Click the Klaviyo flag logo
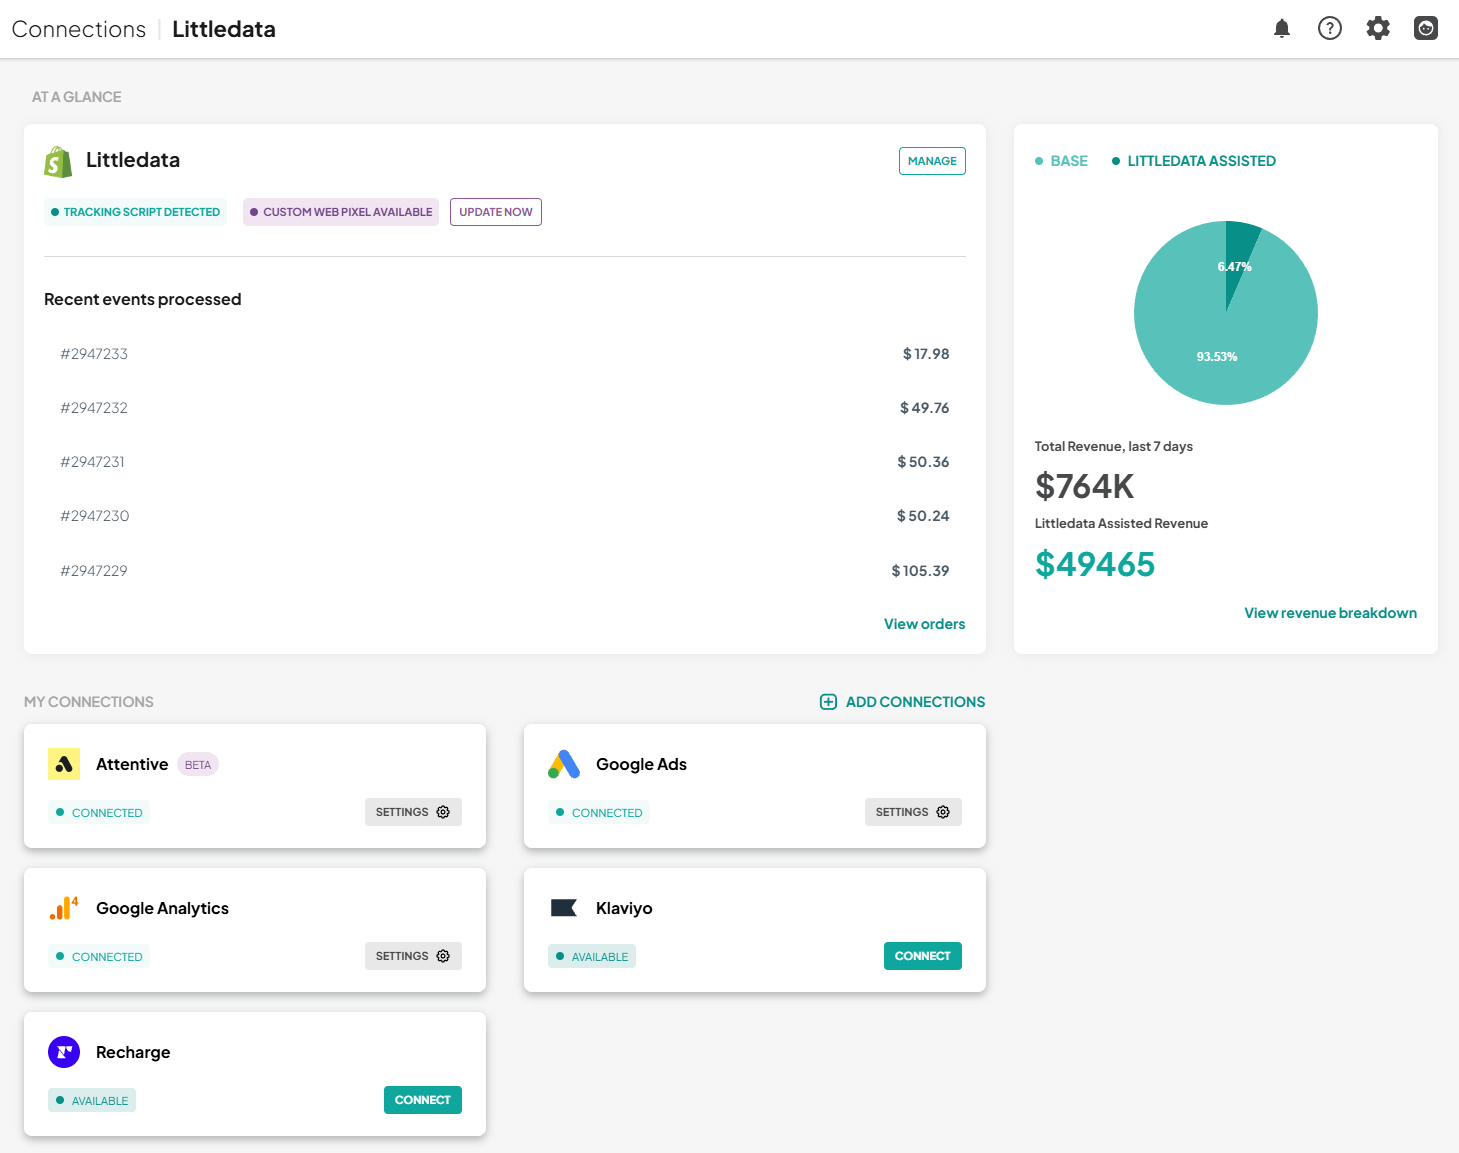This screenshot has width=1459, height=1153. pos(564,908)
